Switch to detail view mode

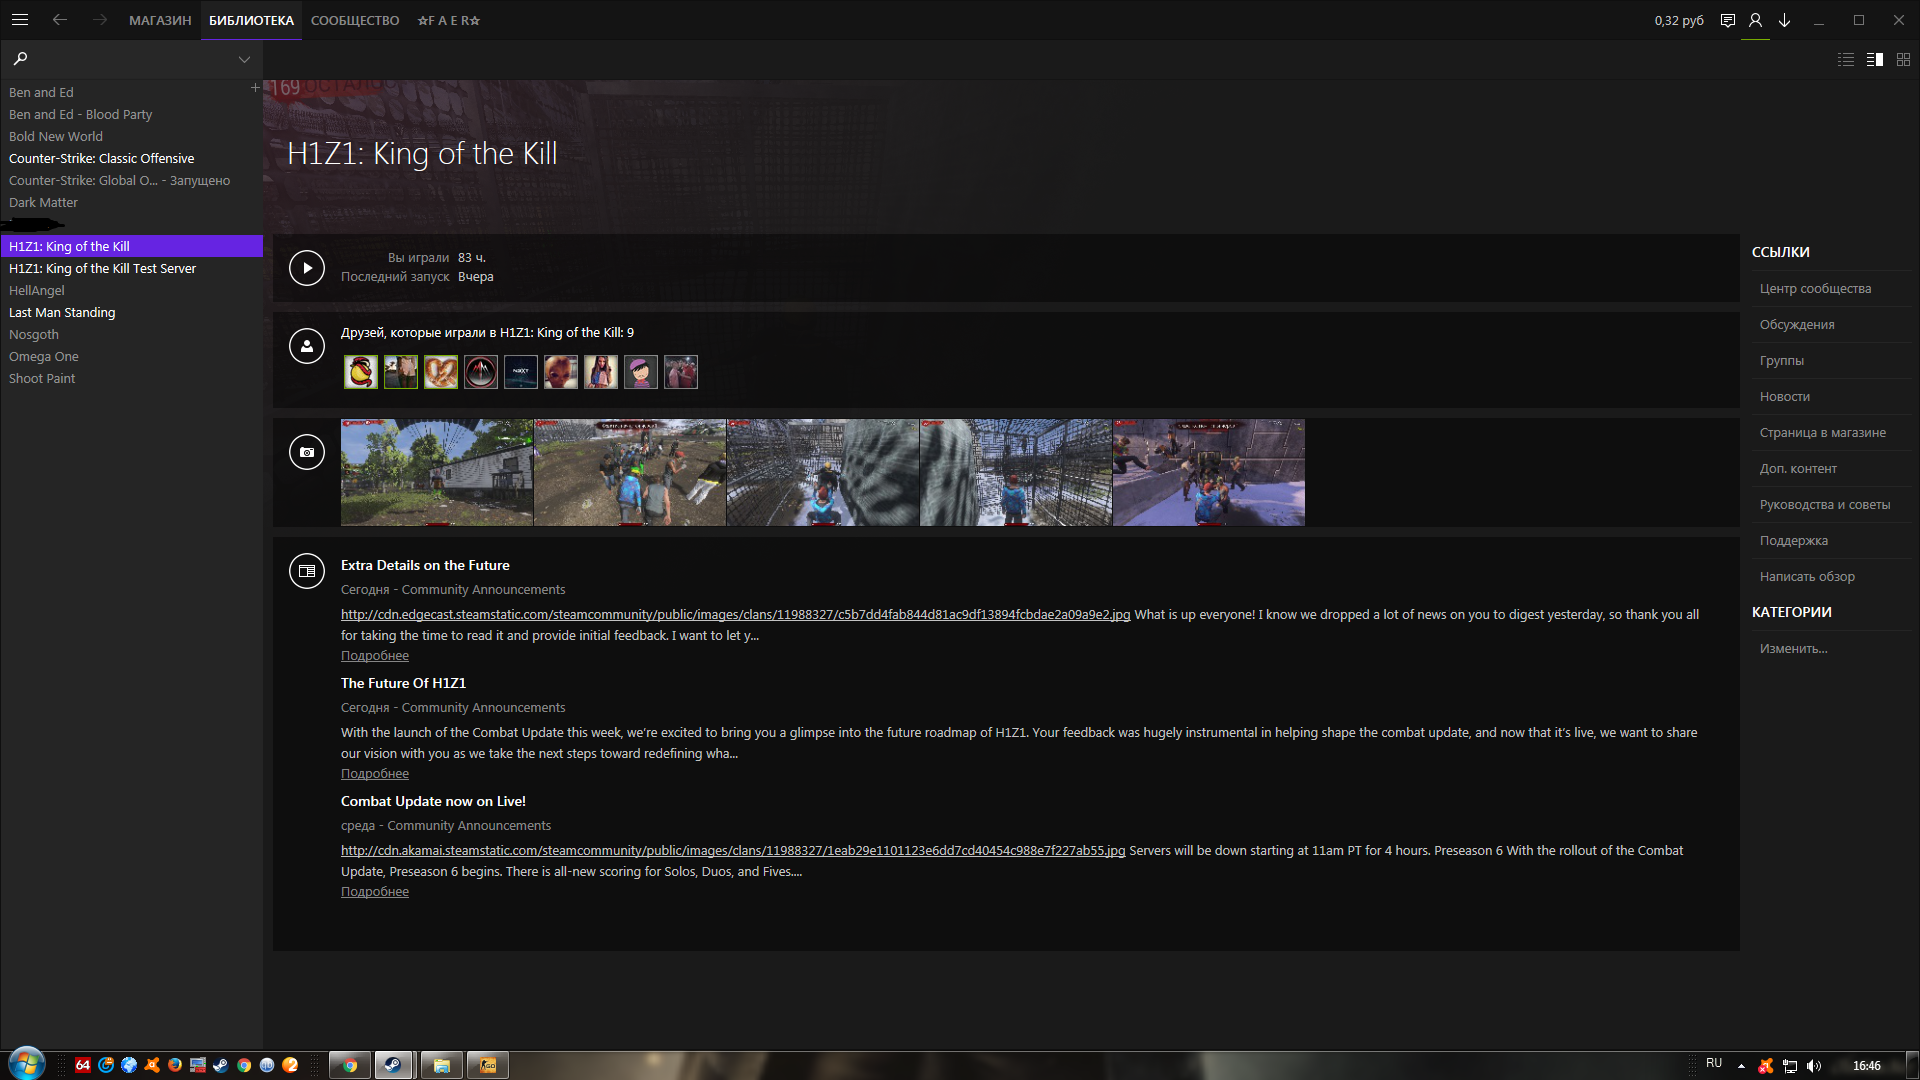1875,60
